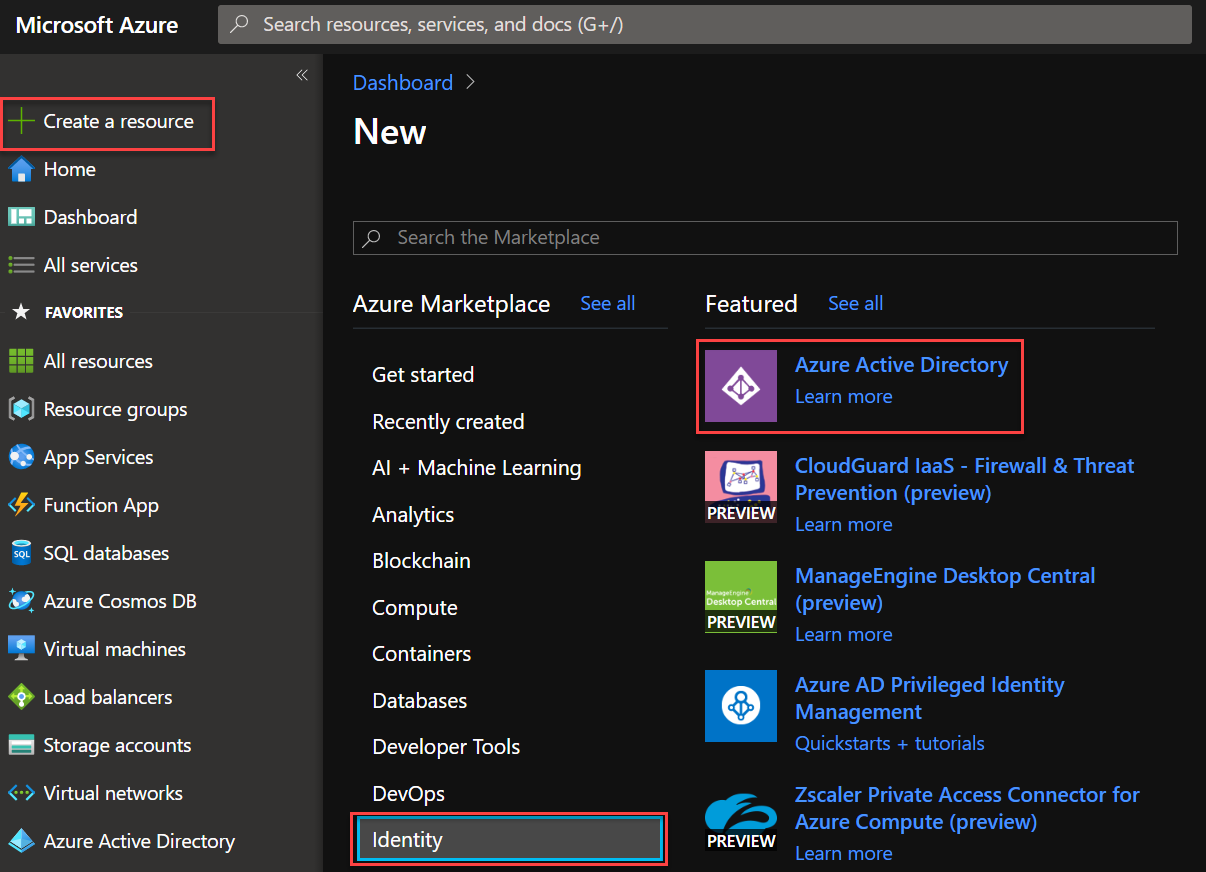Open Virtual machines from sidebar text

(115, 649)
